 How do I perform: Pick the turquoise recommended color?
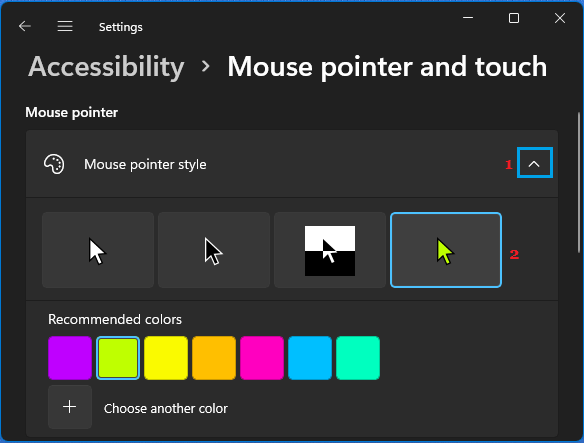(x=358, y=358)
